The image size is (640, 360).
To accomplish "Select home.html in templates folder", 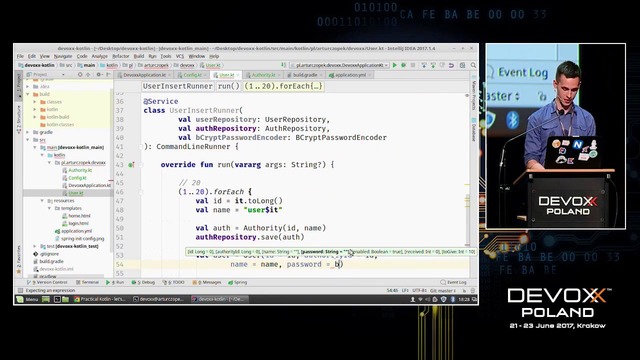I will 76,216.
